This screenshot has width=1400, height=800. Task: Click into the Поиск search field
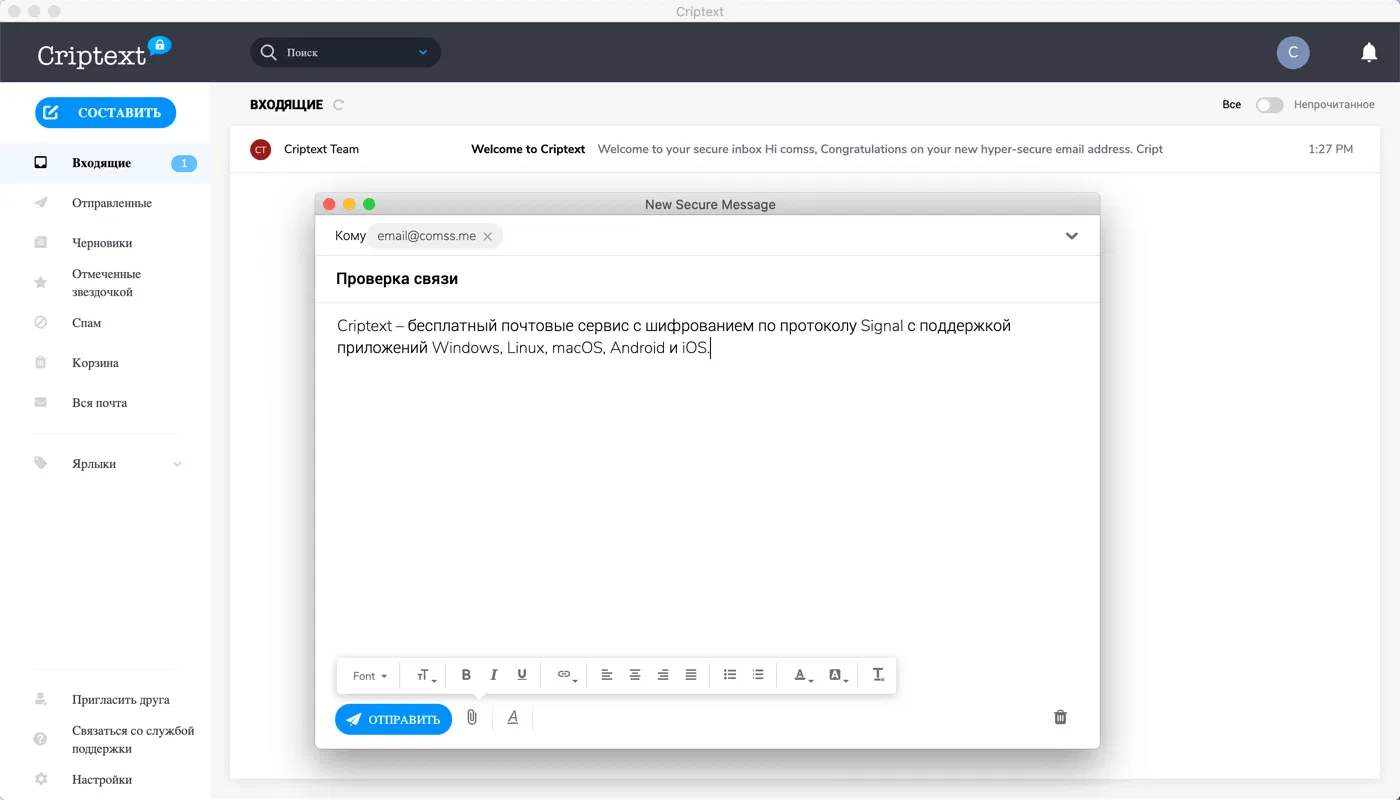pyautogui.click(x=345, y=52)
